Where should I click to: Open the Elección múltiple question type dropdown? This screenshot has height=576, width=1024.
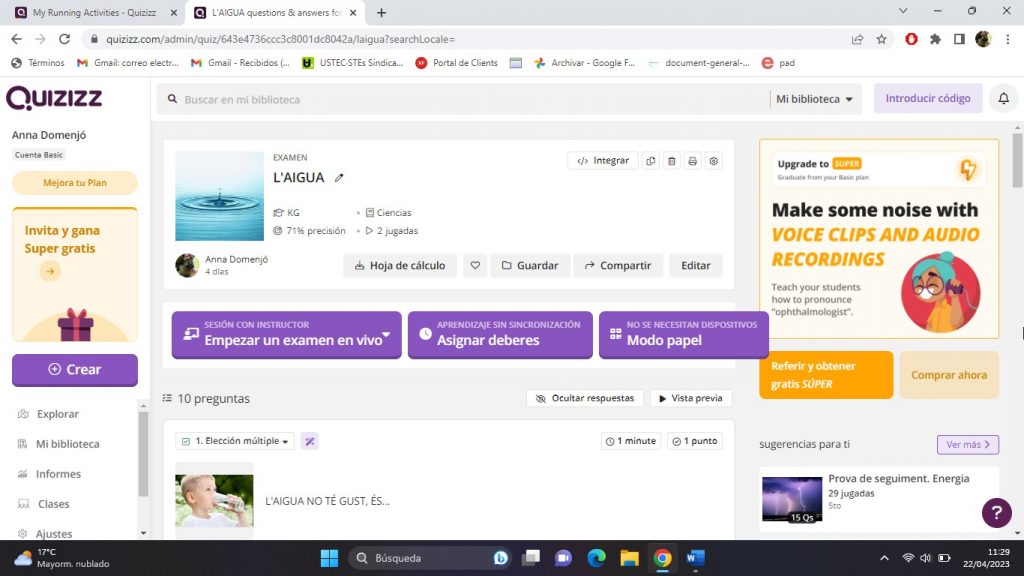(235, 441)
